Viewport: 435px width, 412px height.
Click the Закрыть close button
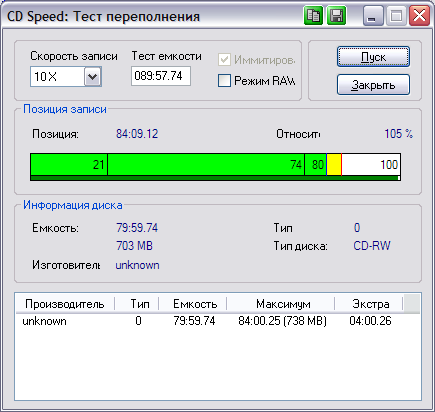click(373, 85)
